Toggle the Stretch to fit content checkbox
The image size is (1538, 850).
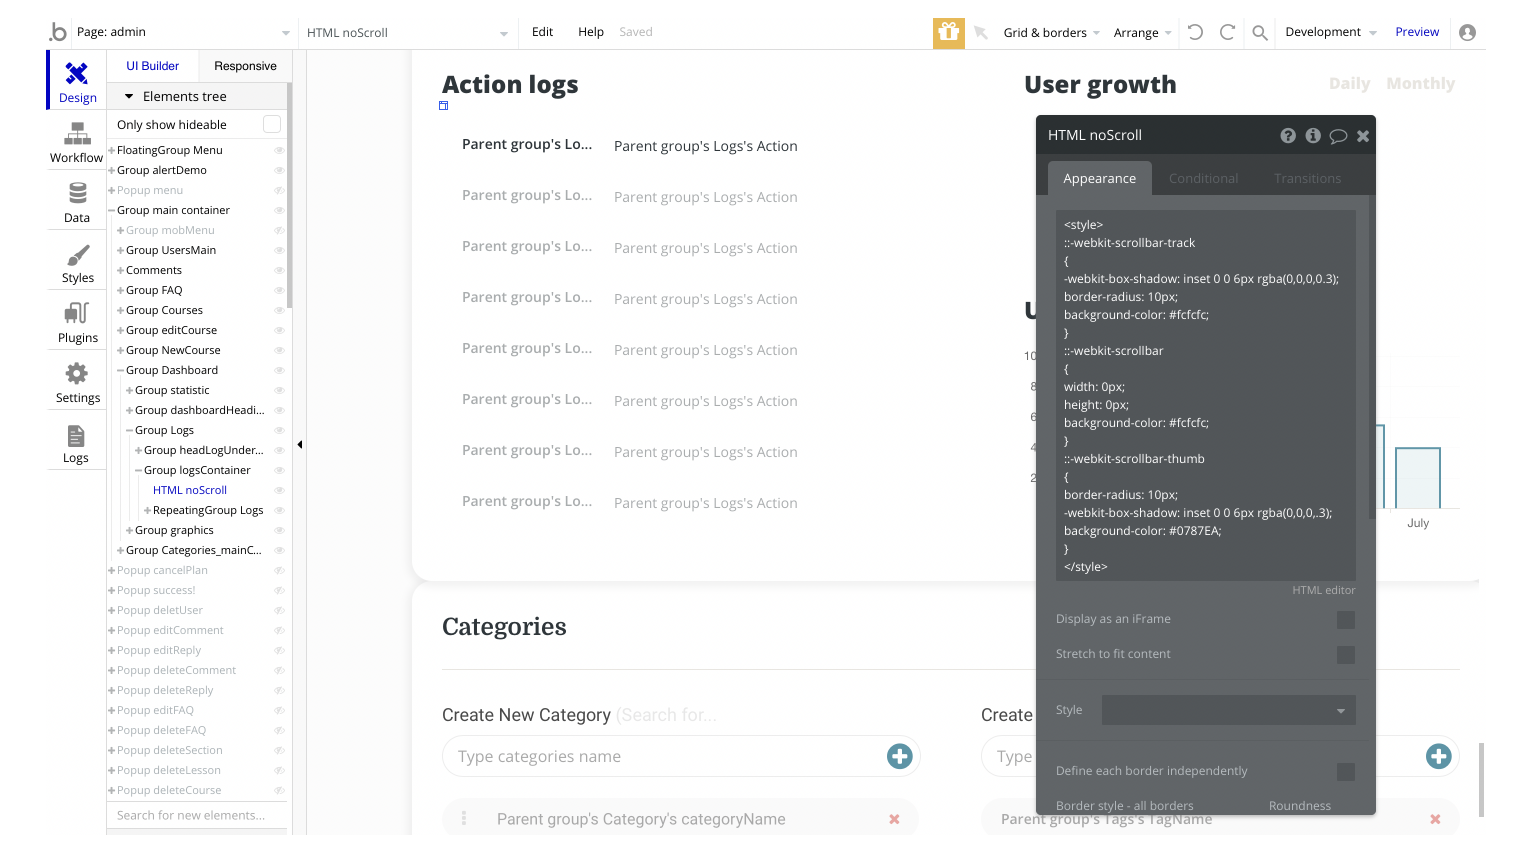(x=1346, y=655)
